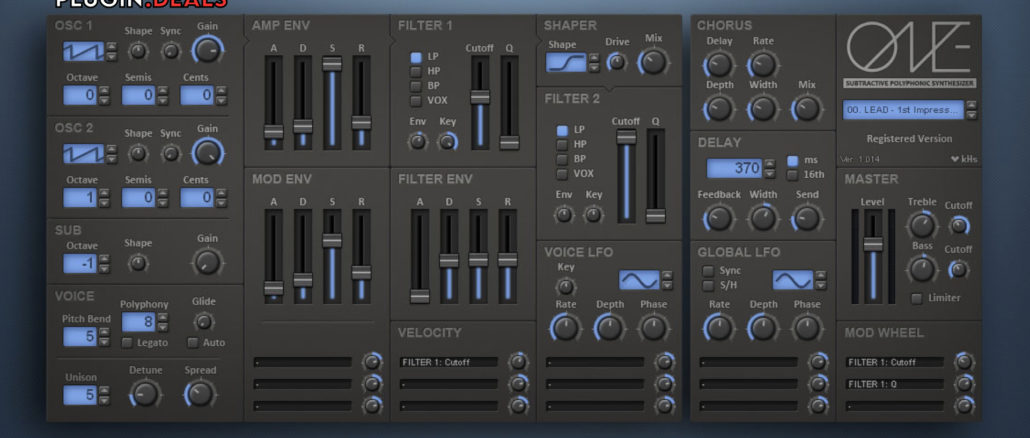Select the Filter 2 HP mode
The width and height of the screenshot is (1030, 438).
click(x=562, y=144)
